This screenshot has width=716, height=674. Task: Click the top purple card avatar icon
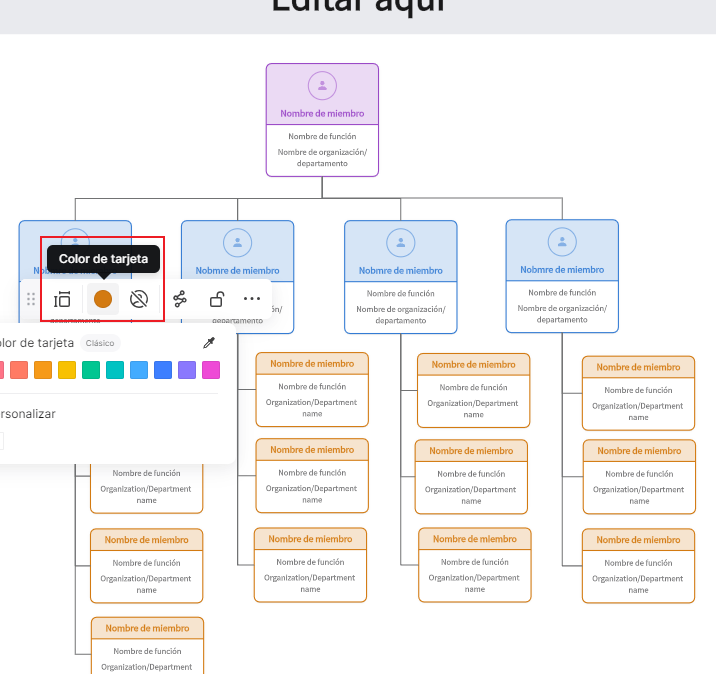point(322,86)
